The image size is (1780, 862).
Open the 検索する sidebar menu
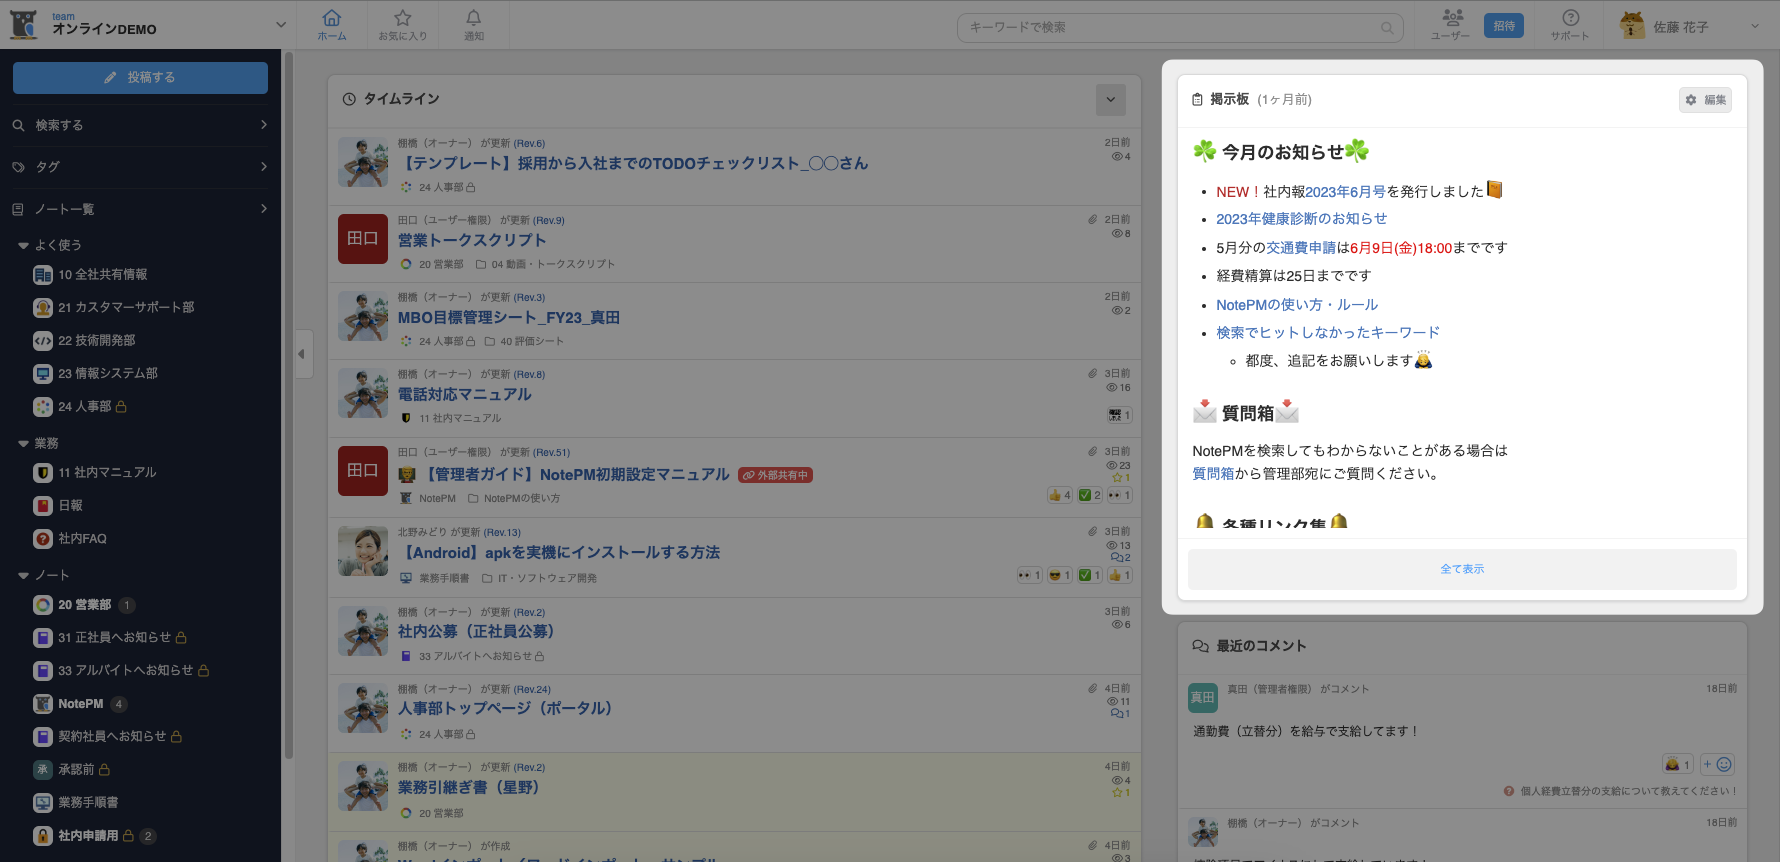coord(140,125)
